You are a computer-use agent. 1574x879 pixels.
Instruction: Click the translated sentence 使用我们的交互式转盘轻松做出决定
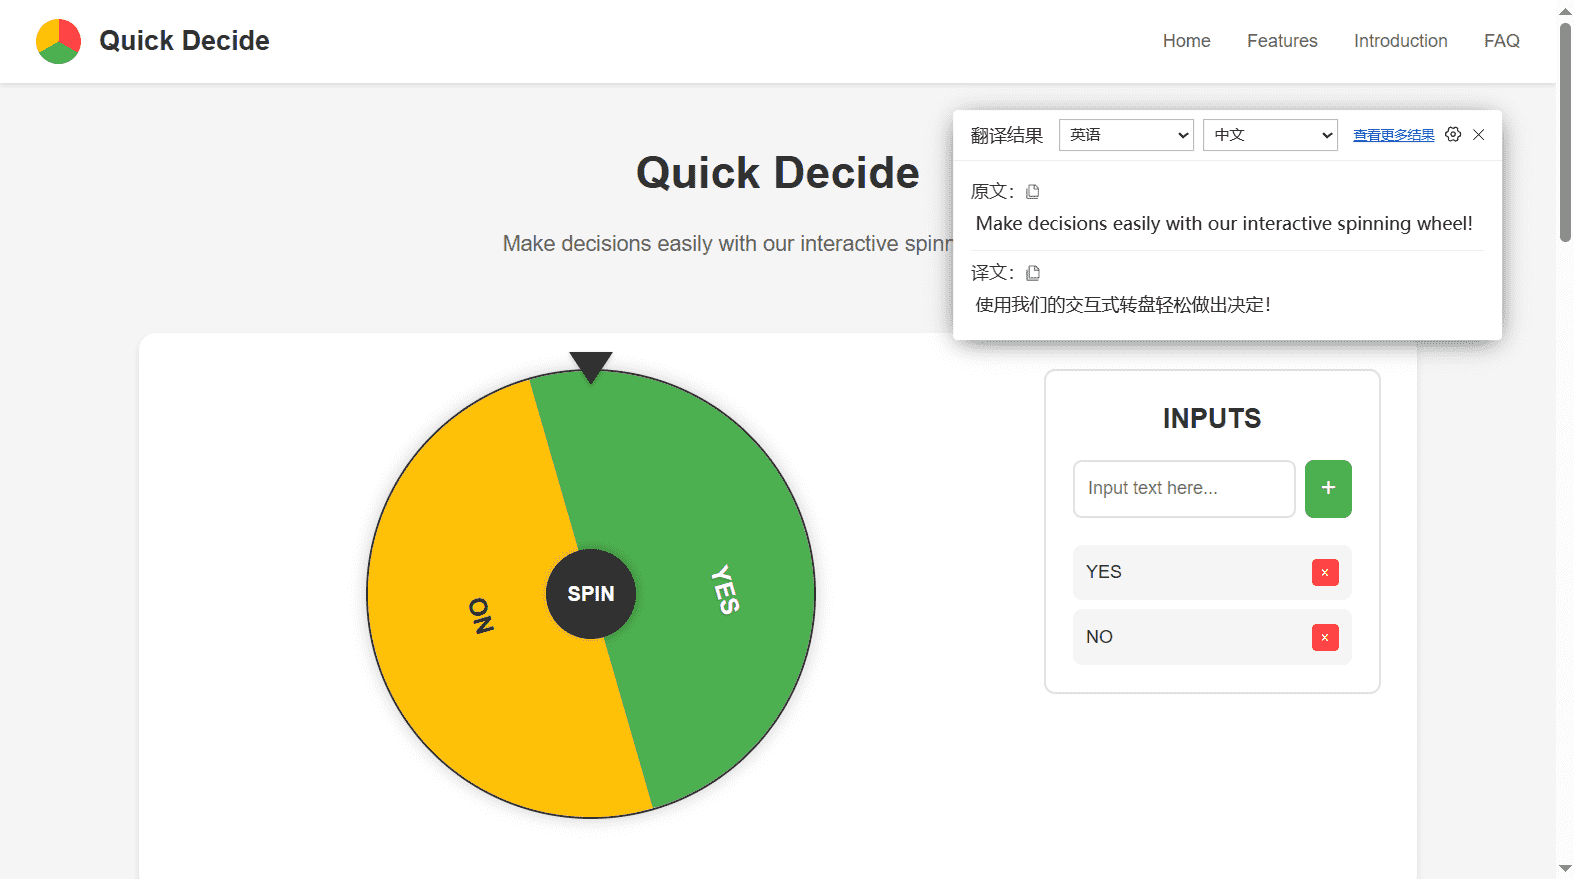point(1123,305)
